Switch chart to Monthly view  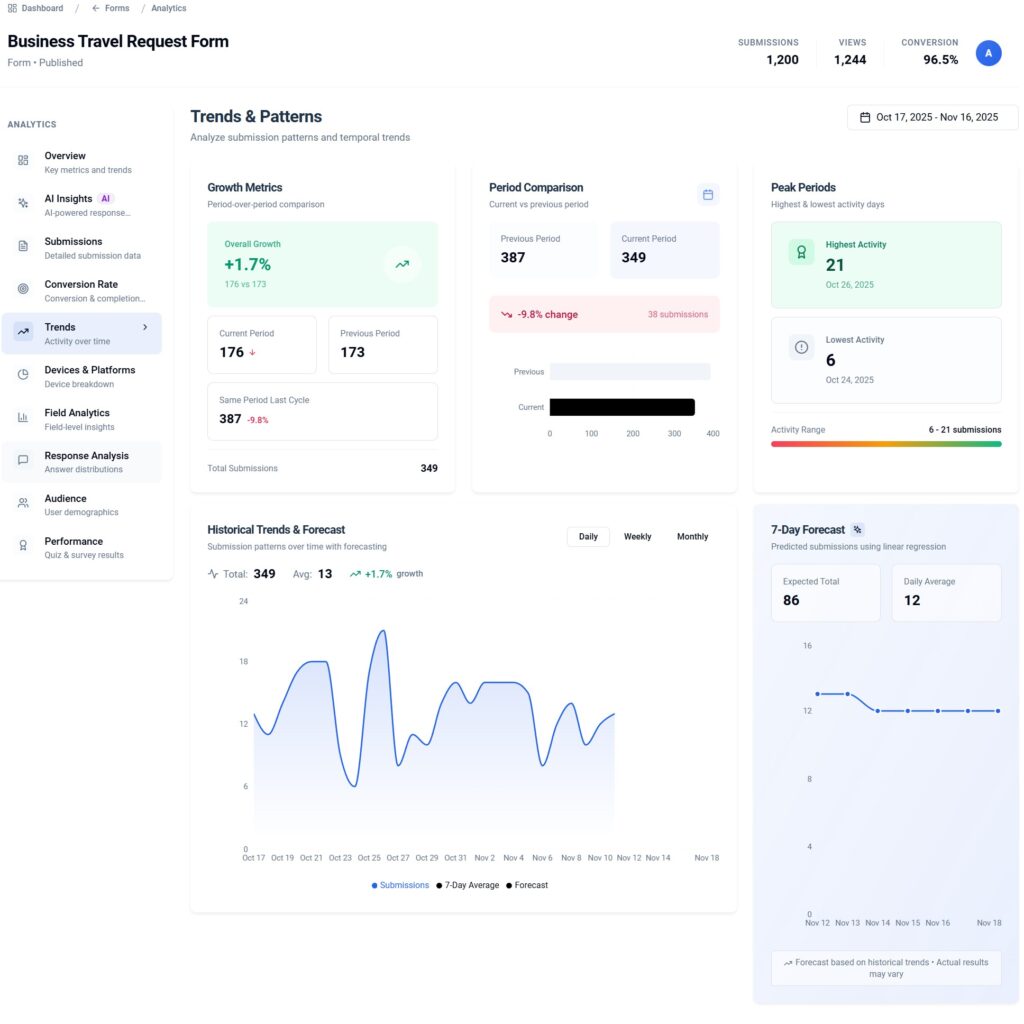[x=692, y=537]
